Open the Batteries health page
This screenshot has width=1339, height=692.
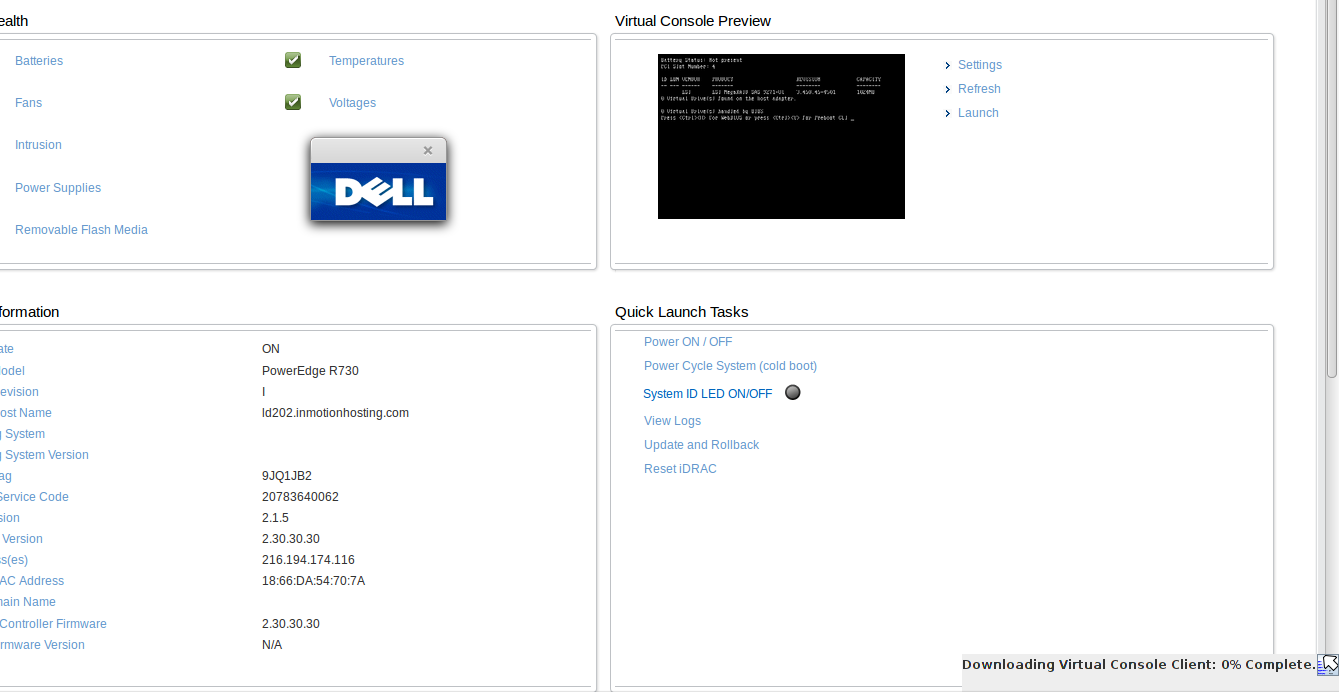39,61
